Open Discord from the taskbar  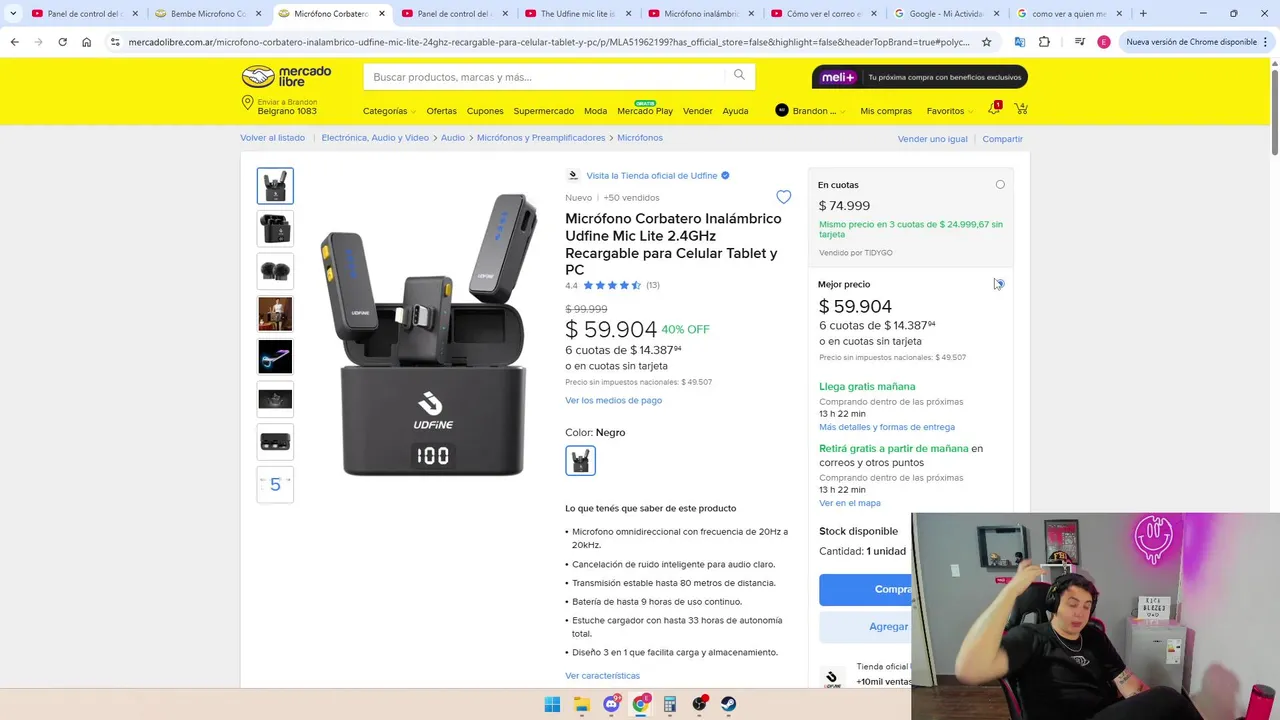611,704
